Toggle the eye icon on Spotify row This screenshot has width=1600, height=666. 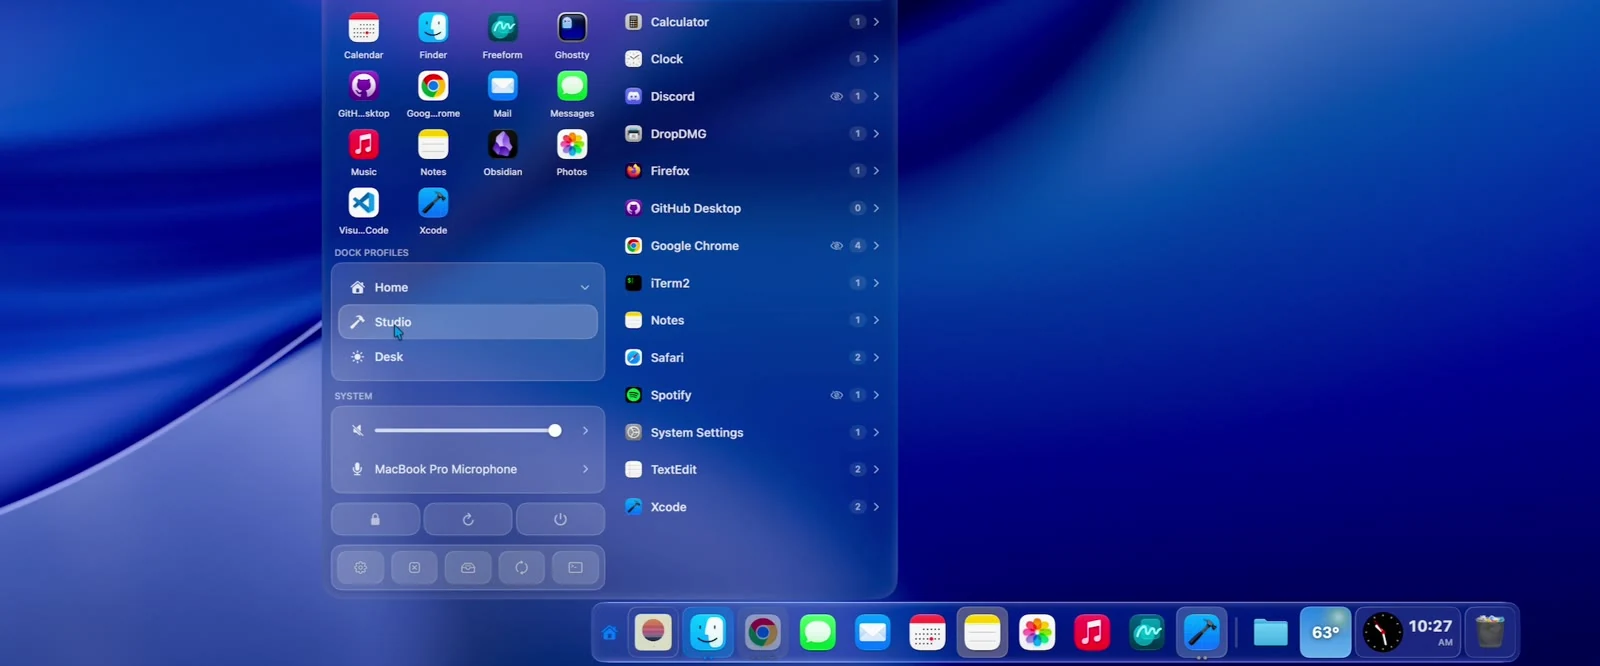coord(836,395)
